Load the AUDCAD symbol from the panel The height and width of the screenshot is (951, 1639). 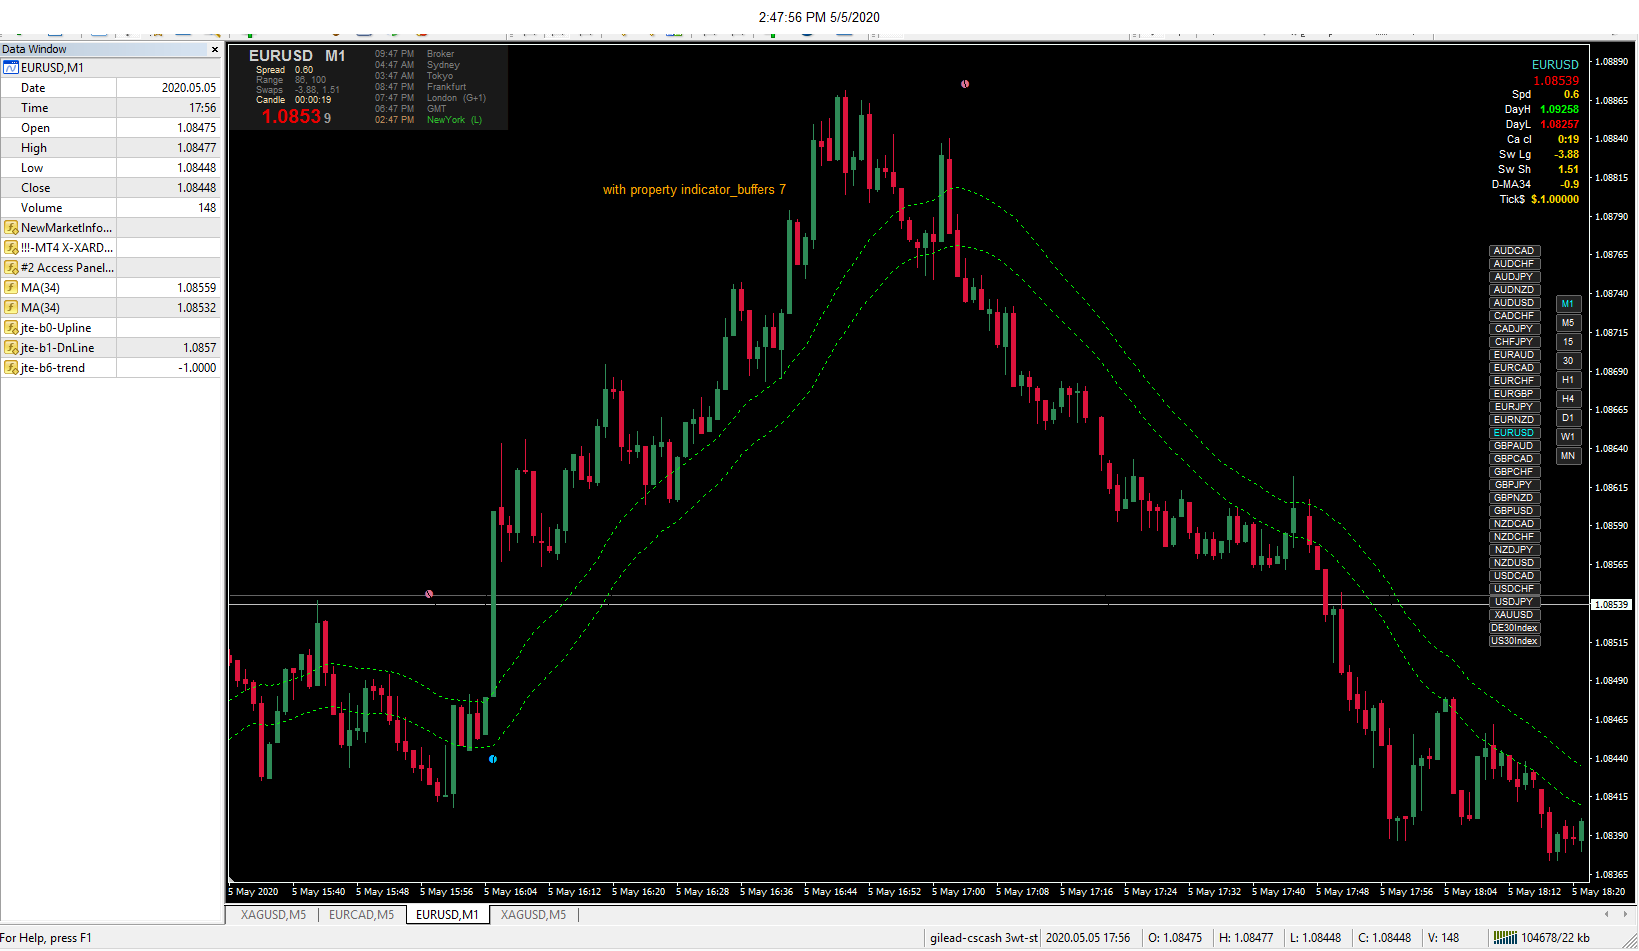1514,251
